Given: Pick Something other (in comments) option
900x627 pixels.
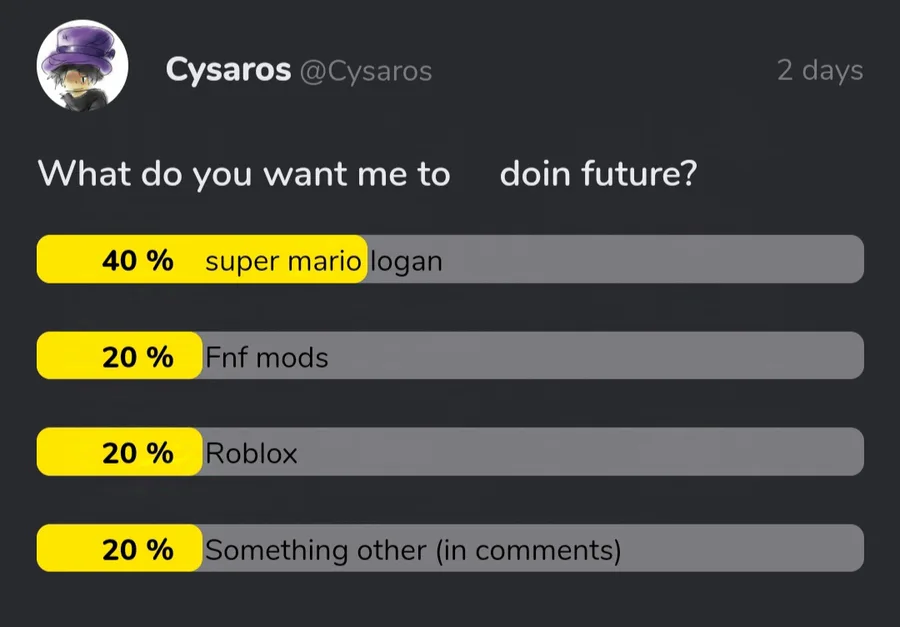Looking at the screenshot, I should click(450, 548).
